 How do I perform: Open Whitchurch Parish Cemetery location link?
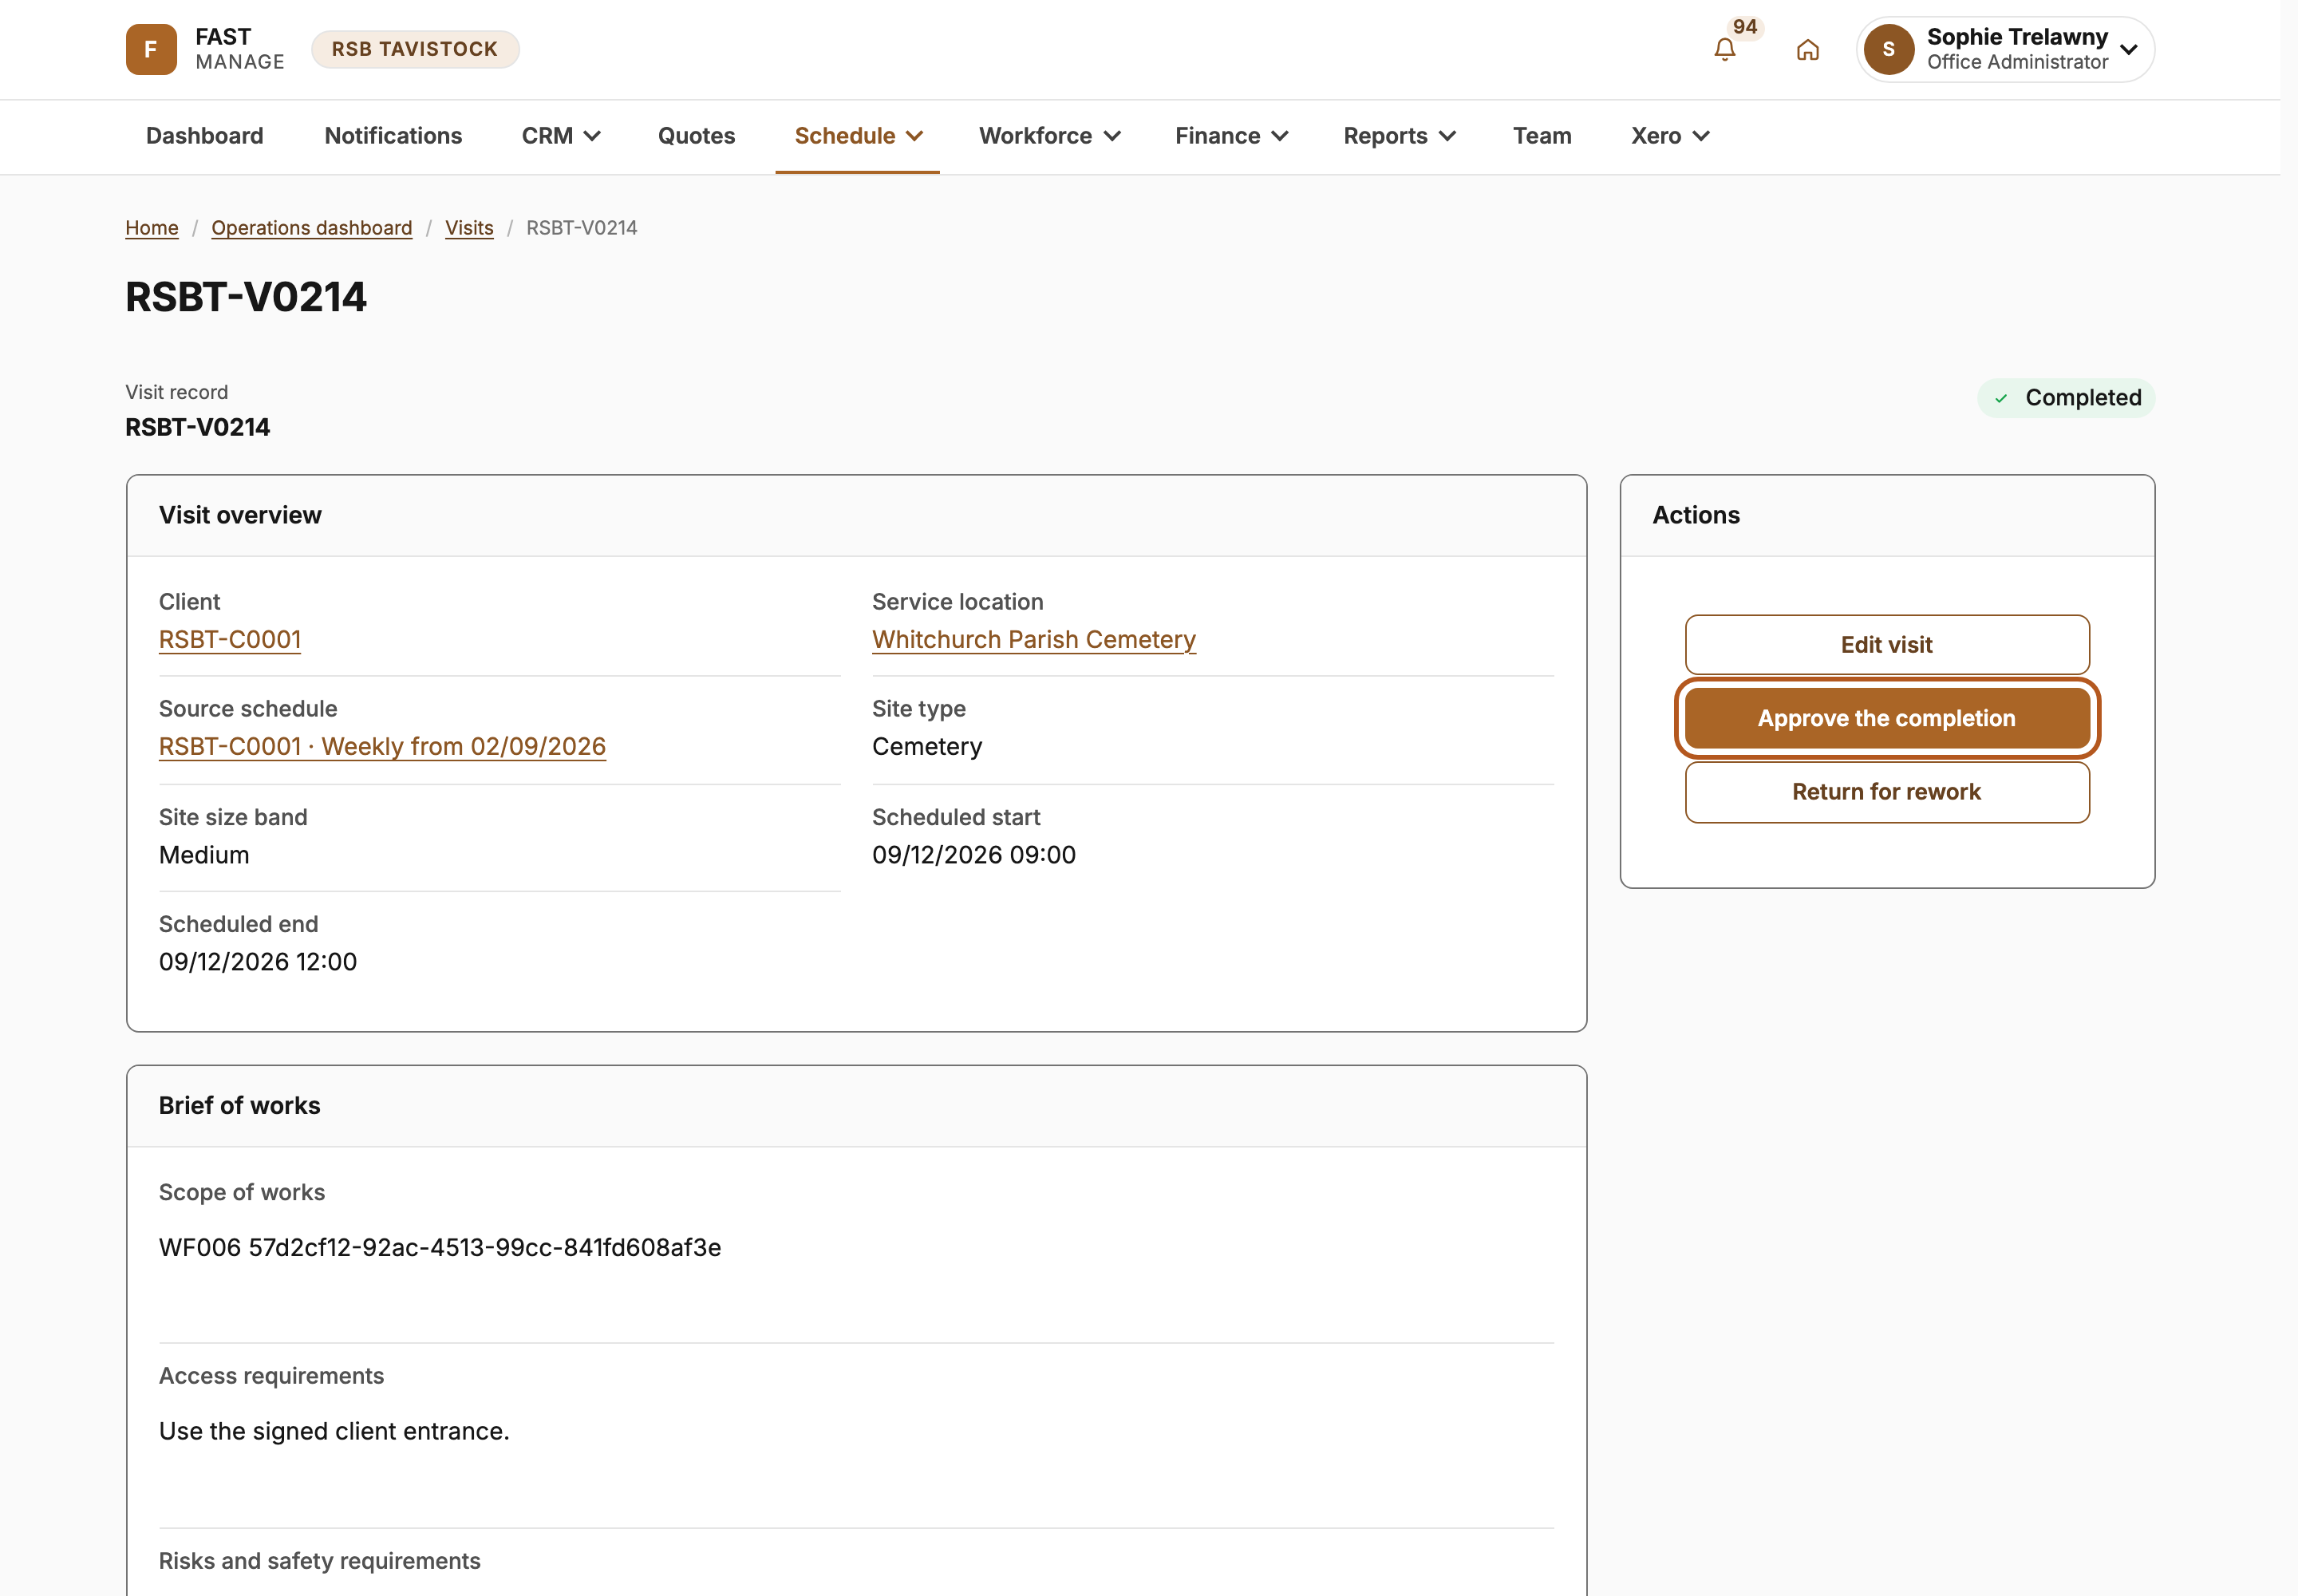click(x=1034, y=640)
